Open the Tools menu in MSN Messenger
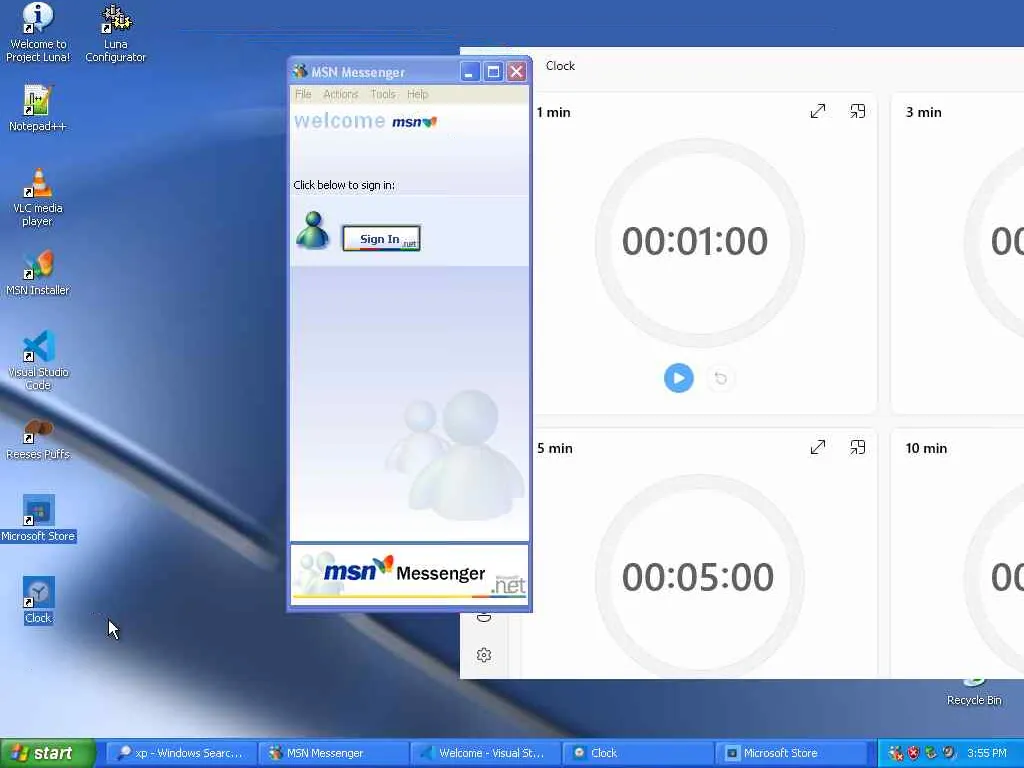The width and height of the screenshot is (1024, 768). click(383, 94)
